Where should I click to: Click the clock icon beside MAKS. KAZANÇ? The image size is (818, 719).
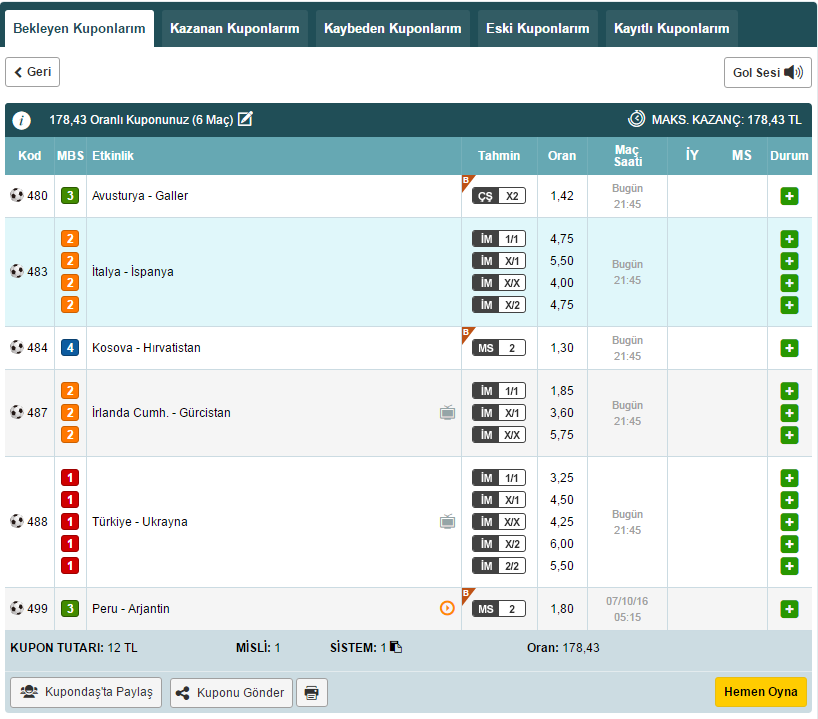tap(636, 119)
